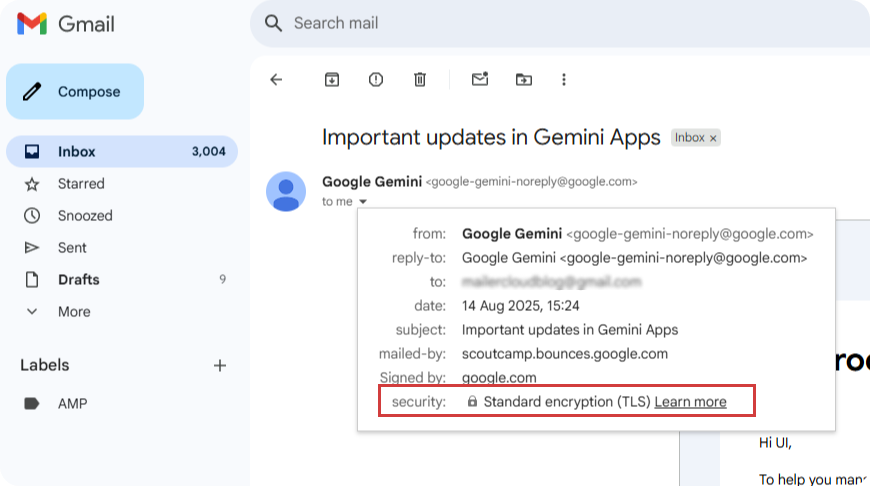Click the reply-to Google Gemini address
The width and height of the screenshot is (870, 486).
tap(634, 258)
